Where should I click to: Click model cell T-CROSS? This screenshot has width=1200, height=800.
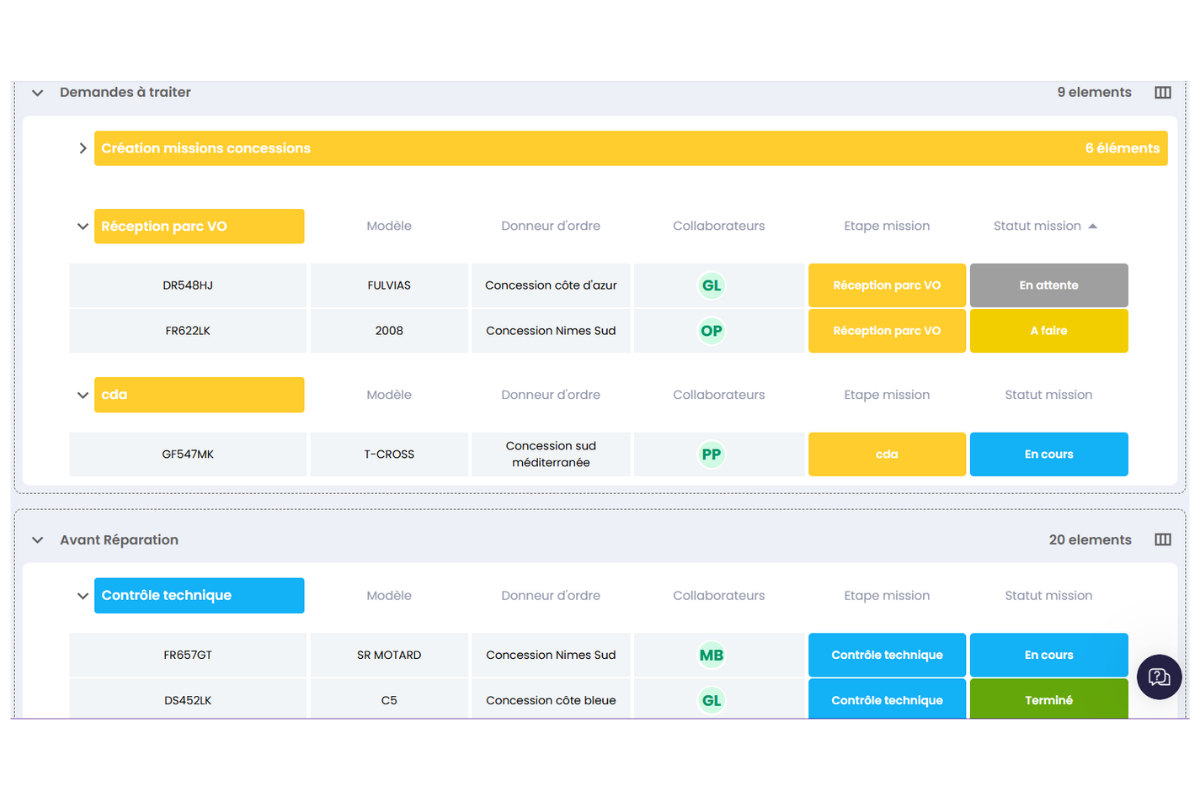389,454
